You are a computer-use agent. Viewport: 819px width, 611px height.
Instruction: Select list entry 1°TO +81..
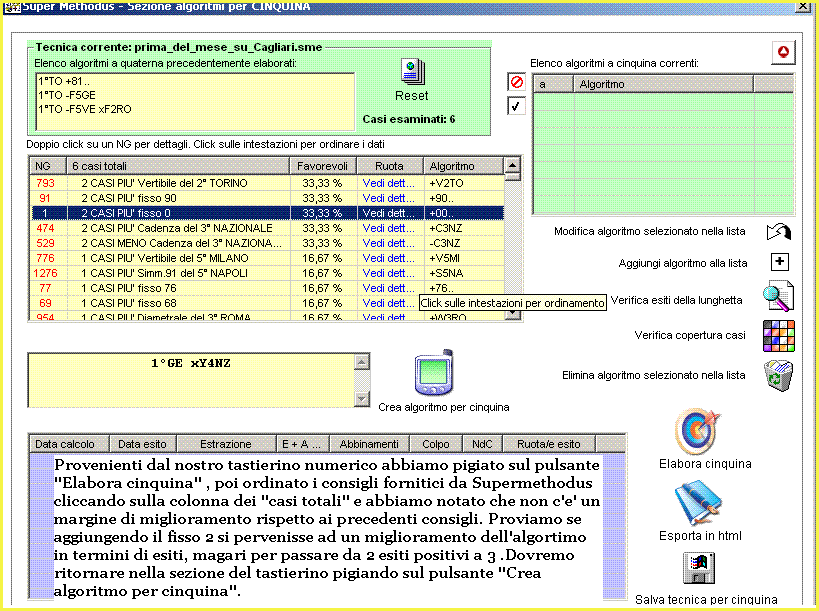tap(64, 81)
